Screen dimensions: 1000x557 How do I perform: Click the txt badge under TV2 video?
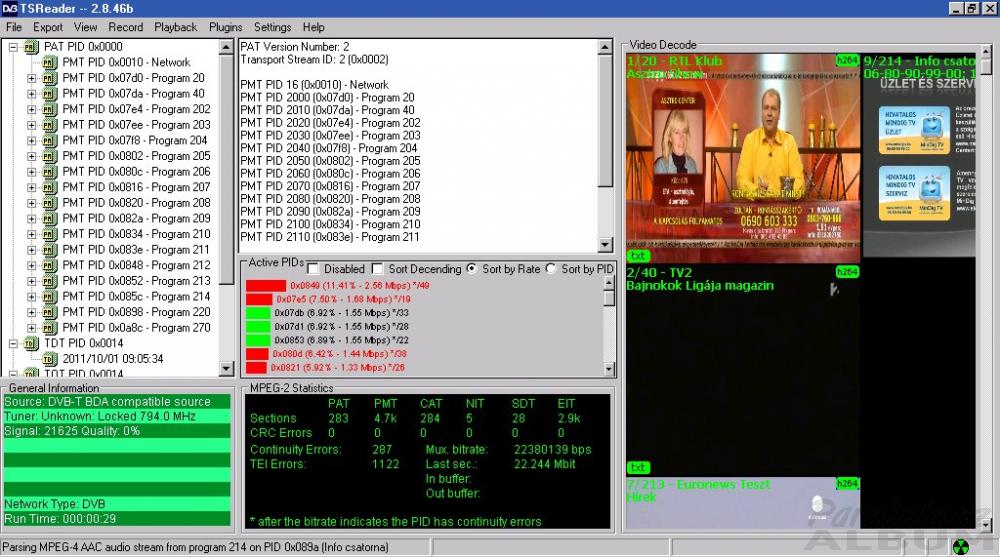pyautogui.click(x=638, y=468)
